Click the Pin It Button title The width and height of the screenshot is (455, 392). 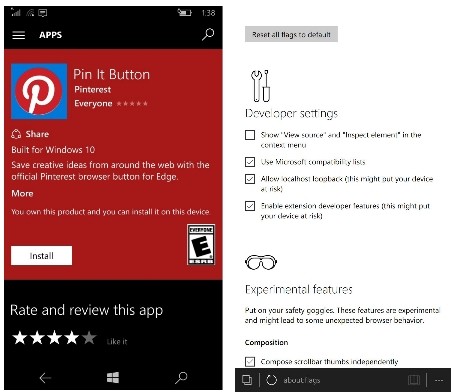(x=111, y=74)
